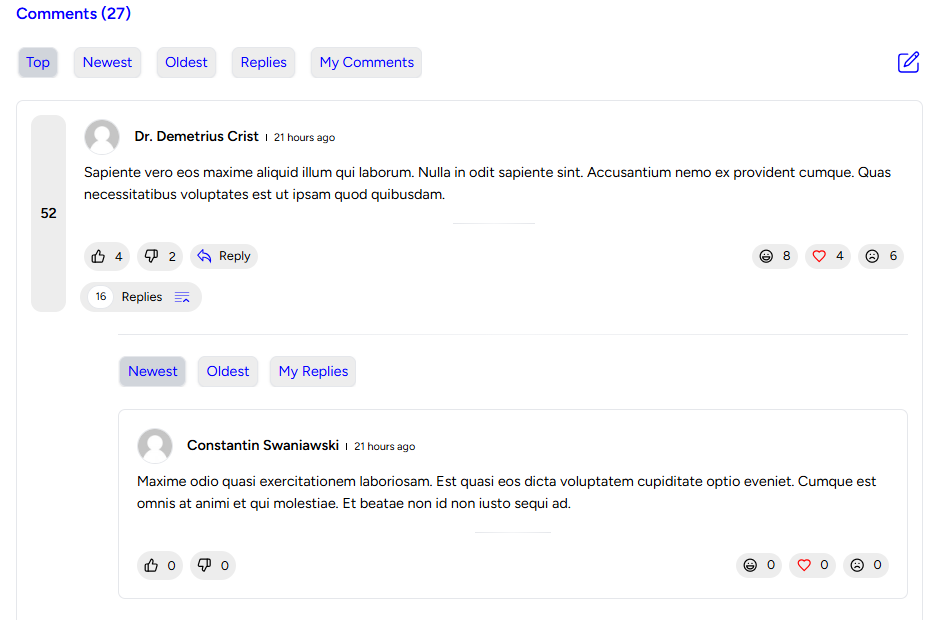This screenshot has height=620, width=933.
Task: Switch to the My Comments filter
Action: (366, 62)
